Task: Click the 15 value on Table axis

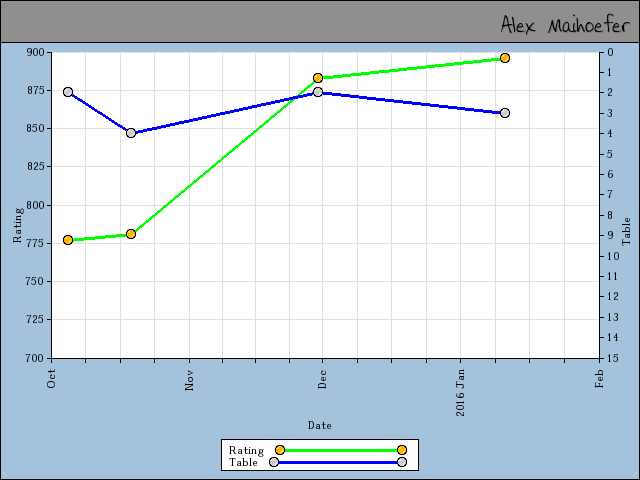Action: tap(613, 358)
